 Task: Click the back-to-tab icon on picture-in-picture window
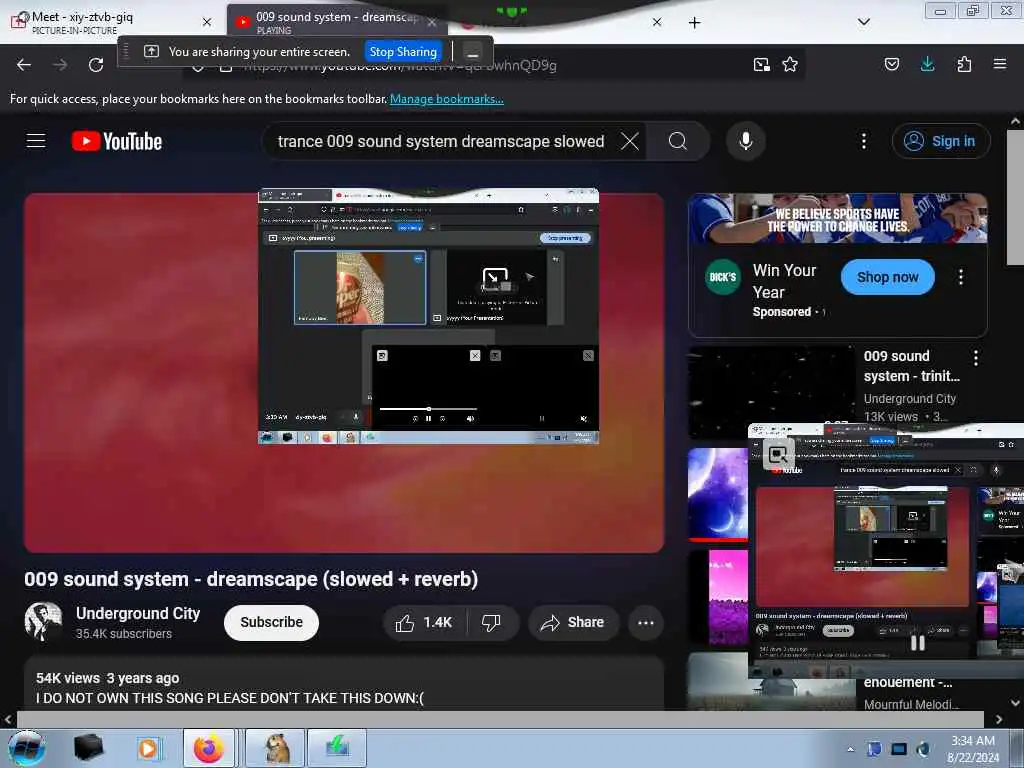click(778, 455)
